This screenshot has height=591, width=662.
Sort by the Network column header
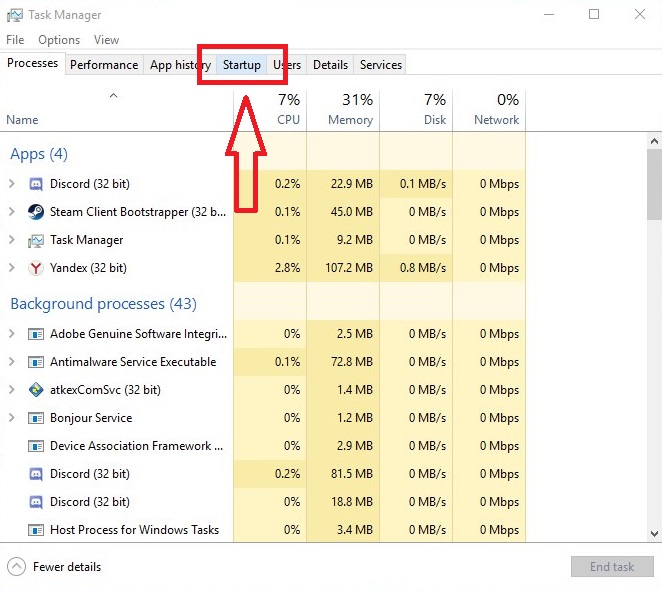click(489, 110)
